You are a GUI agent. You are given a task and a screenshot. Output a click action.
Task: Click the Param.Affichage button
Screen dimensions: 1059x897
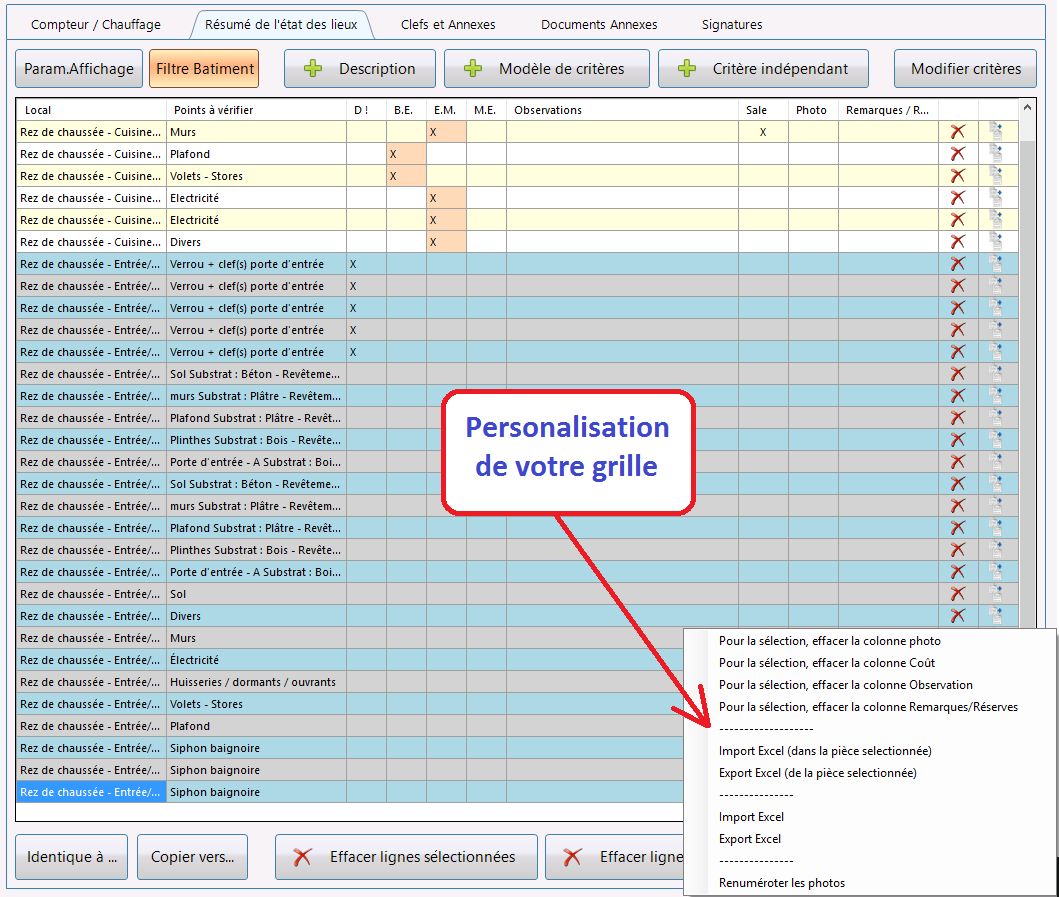(x=79, y=68)
